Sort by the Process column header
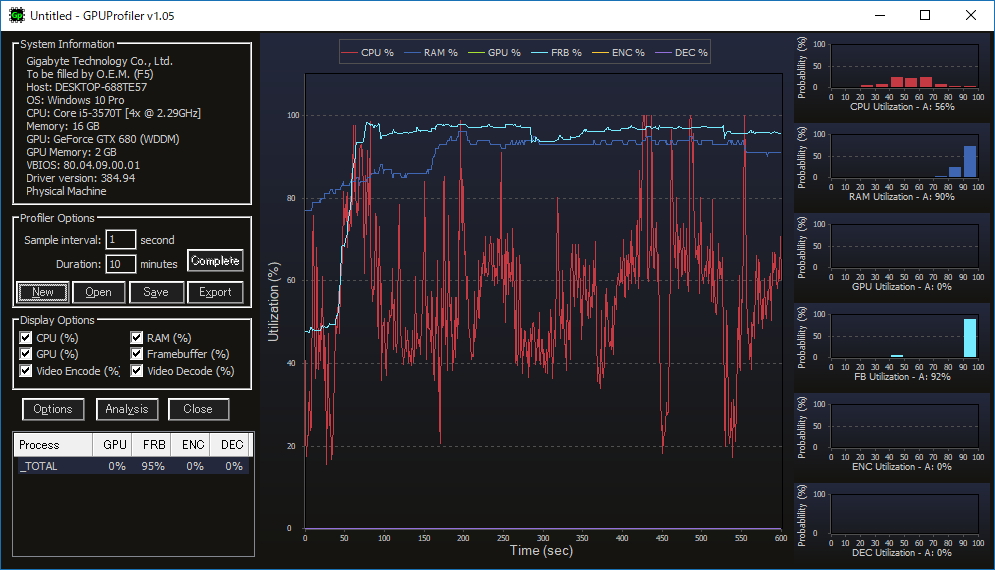The height and width of the screenshot is (570, 995). click(53, 445)
